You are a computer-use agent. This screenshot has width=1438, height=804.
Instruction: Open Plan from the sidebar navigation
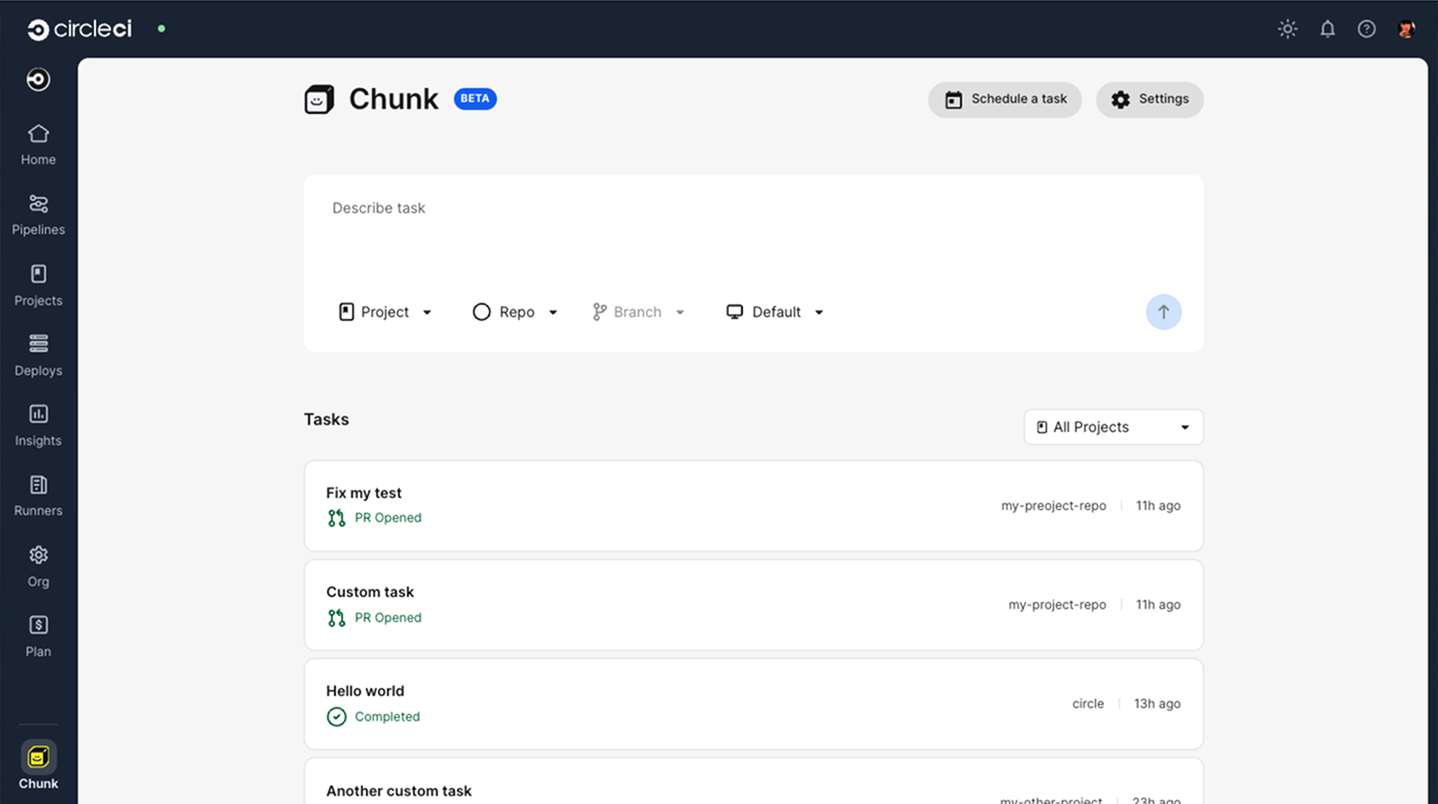click(x=37, y=634)
